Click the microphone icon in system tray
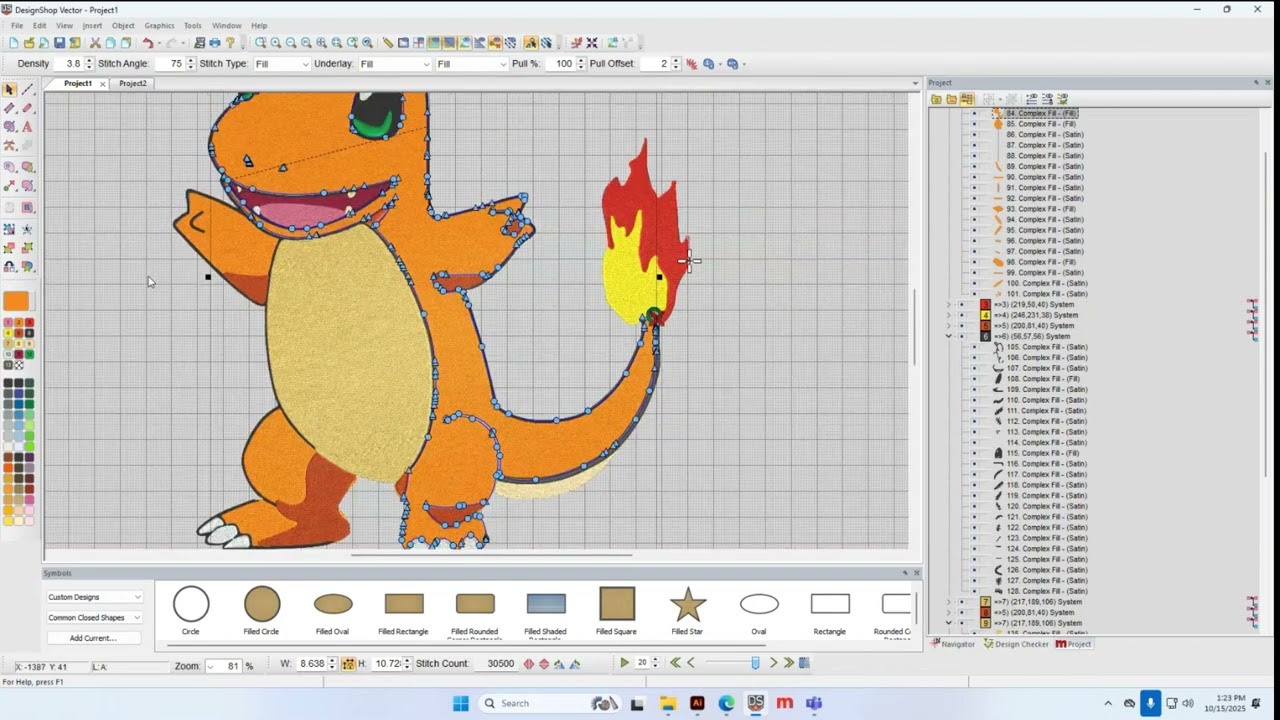 click(1150, 703)
